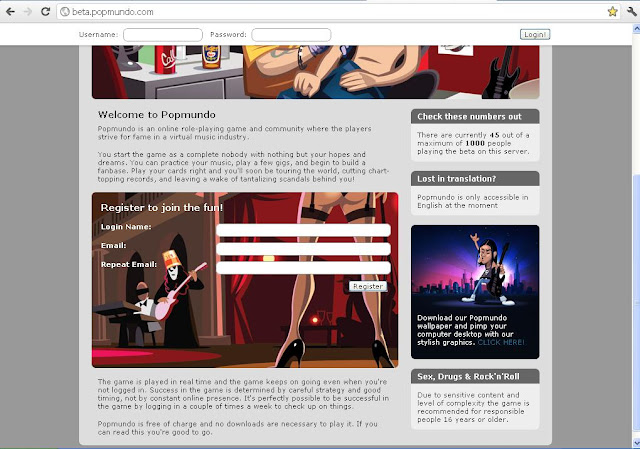Click the Login! button
This screenshot has height=449, width=640.
point(535,34)
